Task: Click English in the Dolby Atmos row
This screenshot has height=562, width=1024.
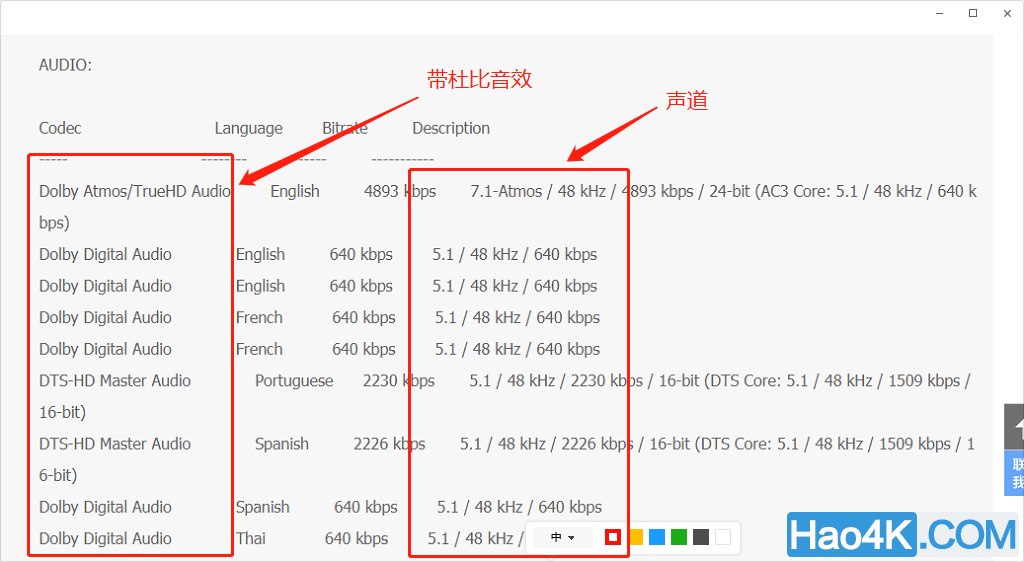Action: 295,192
